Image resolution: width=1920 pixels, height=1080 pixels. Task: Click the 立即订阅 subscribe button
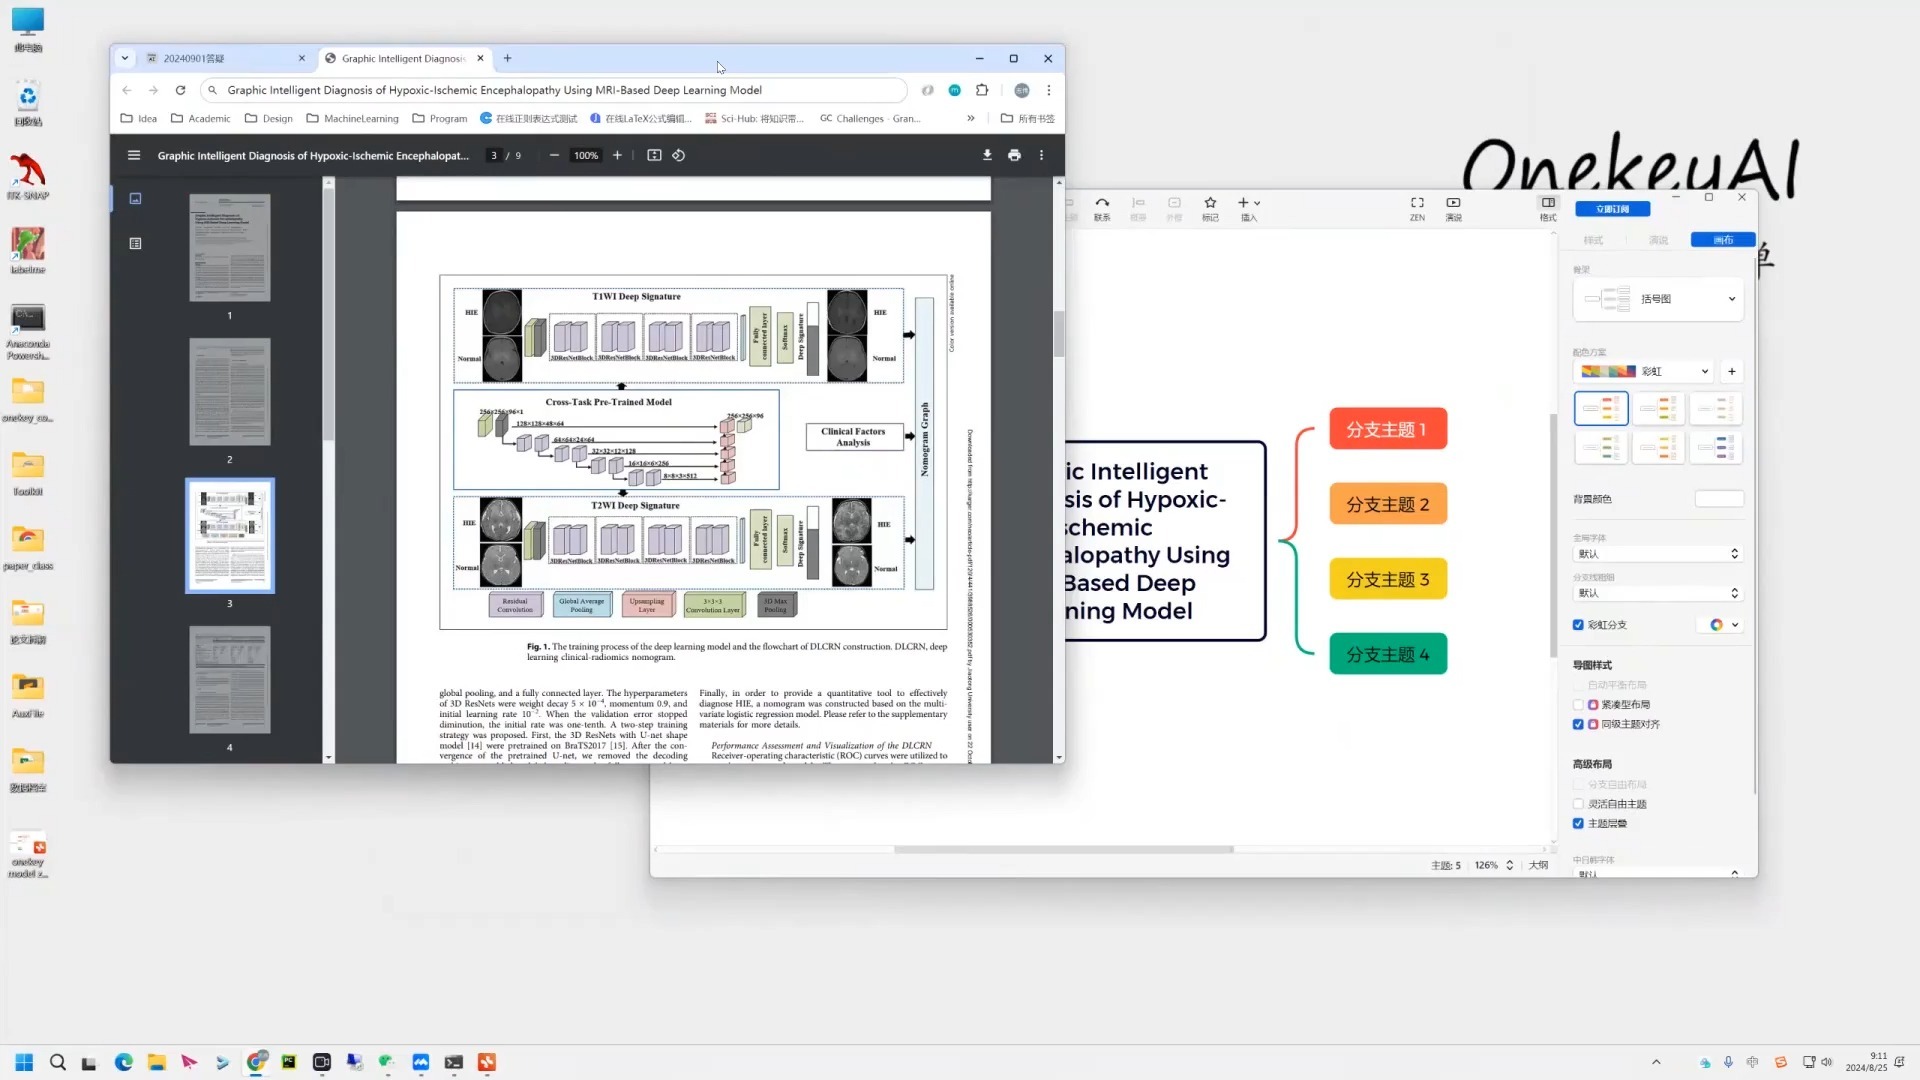pyautogui.click(x=1612, y=209)
